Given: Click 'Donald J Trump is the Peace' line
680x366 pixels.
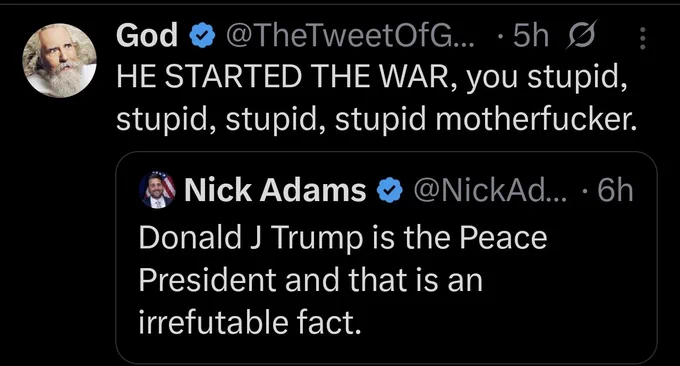Looking at the screenshot, I should (x=343, y=238).
